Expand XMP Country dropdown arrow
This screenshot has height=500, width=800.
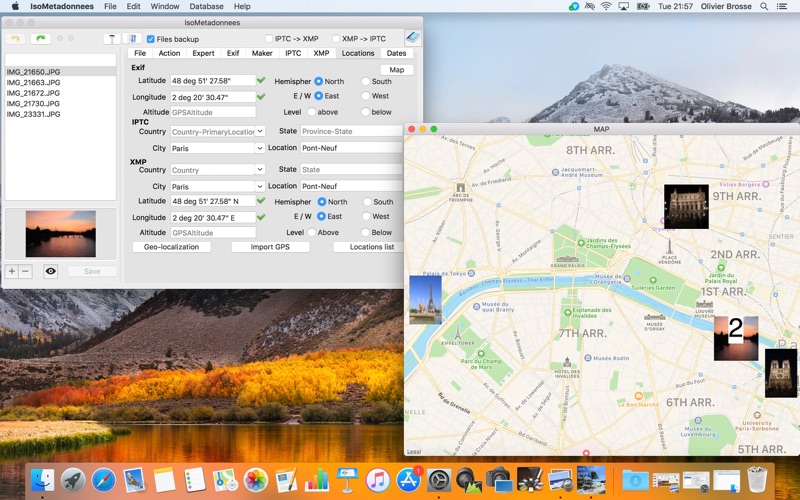click(260, 169)
